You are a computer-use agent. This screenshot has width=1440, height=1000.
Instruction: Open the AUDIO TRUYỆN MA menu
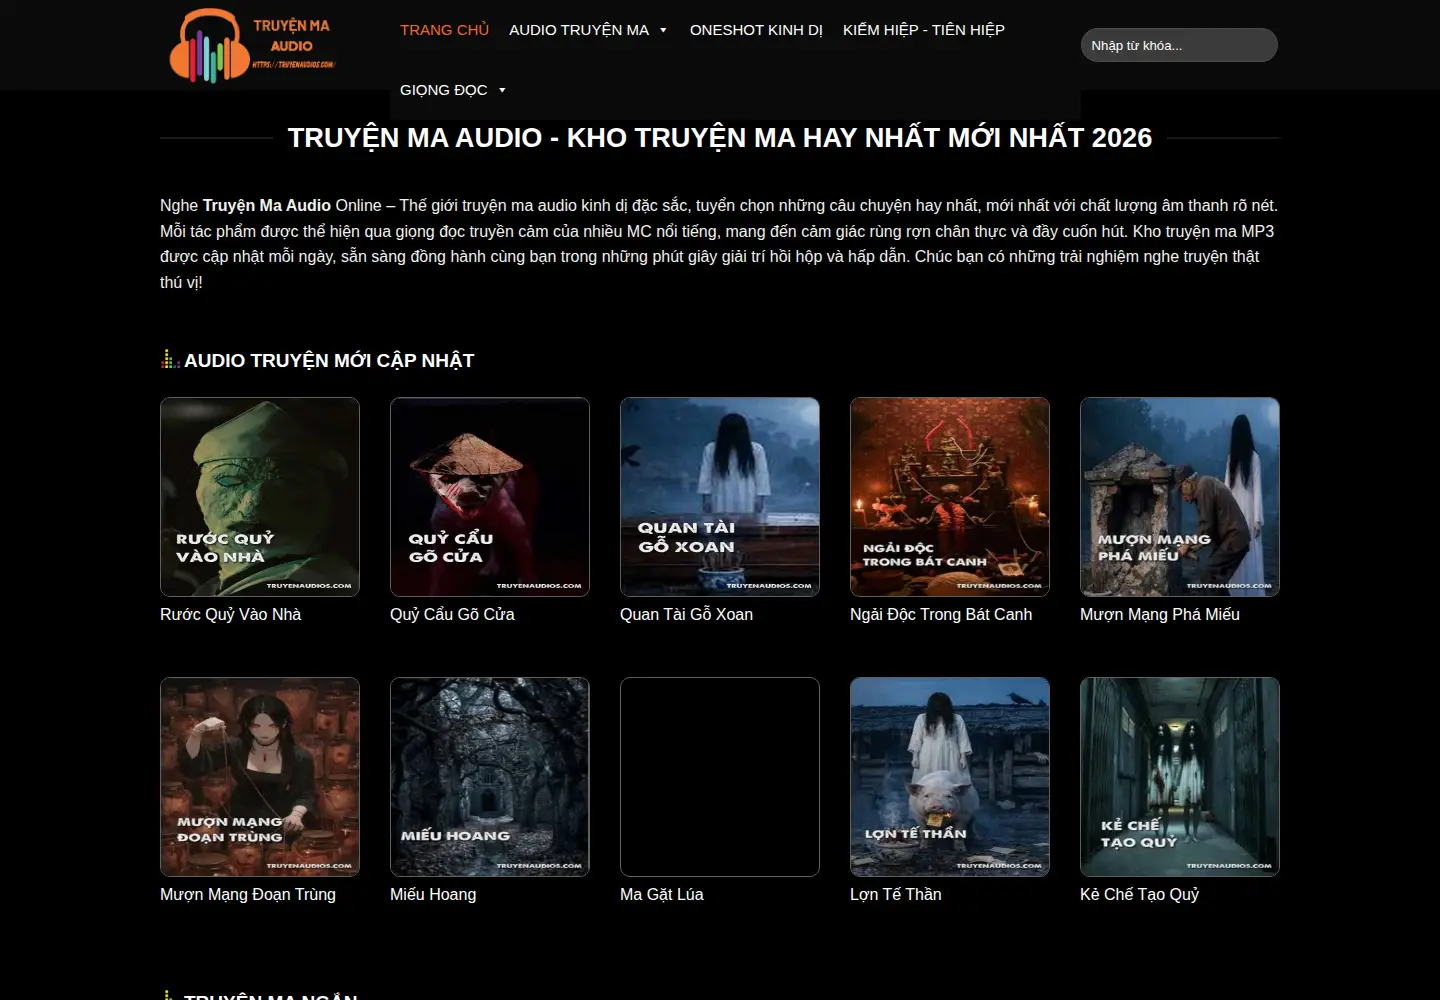[x=579, y=30]
